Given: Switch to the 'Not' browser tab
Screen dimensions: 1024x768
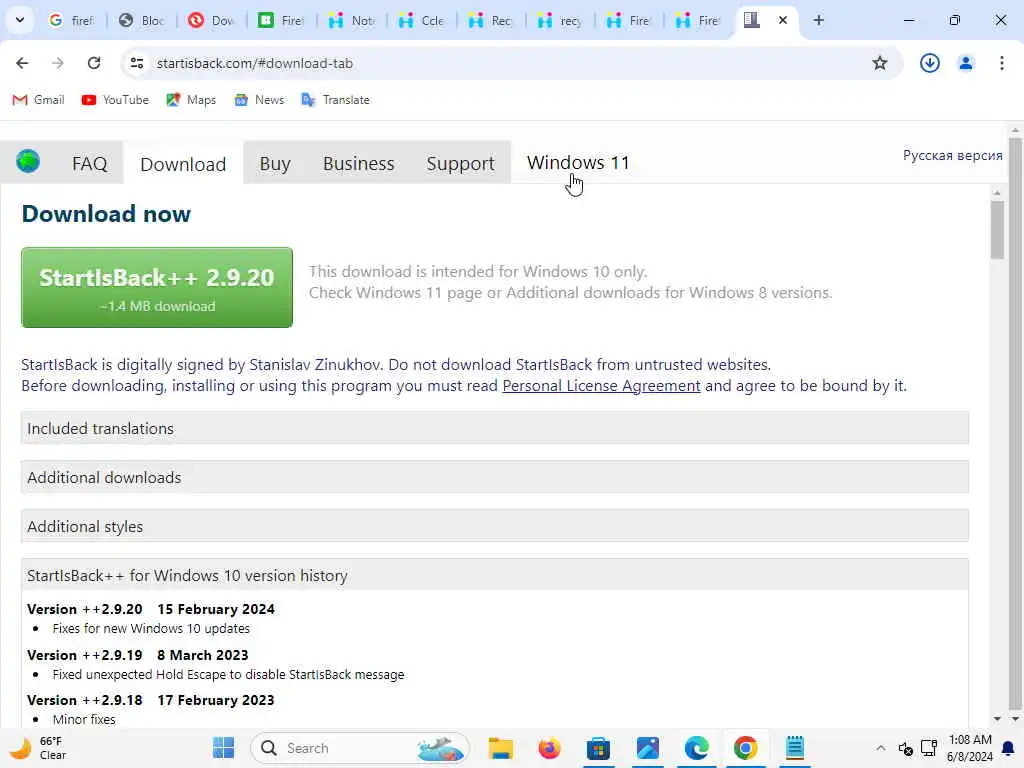Looking at the screenshot, I should point(351,20).
